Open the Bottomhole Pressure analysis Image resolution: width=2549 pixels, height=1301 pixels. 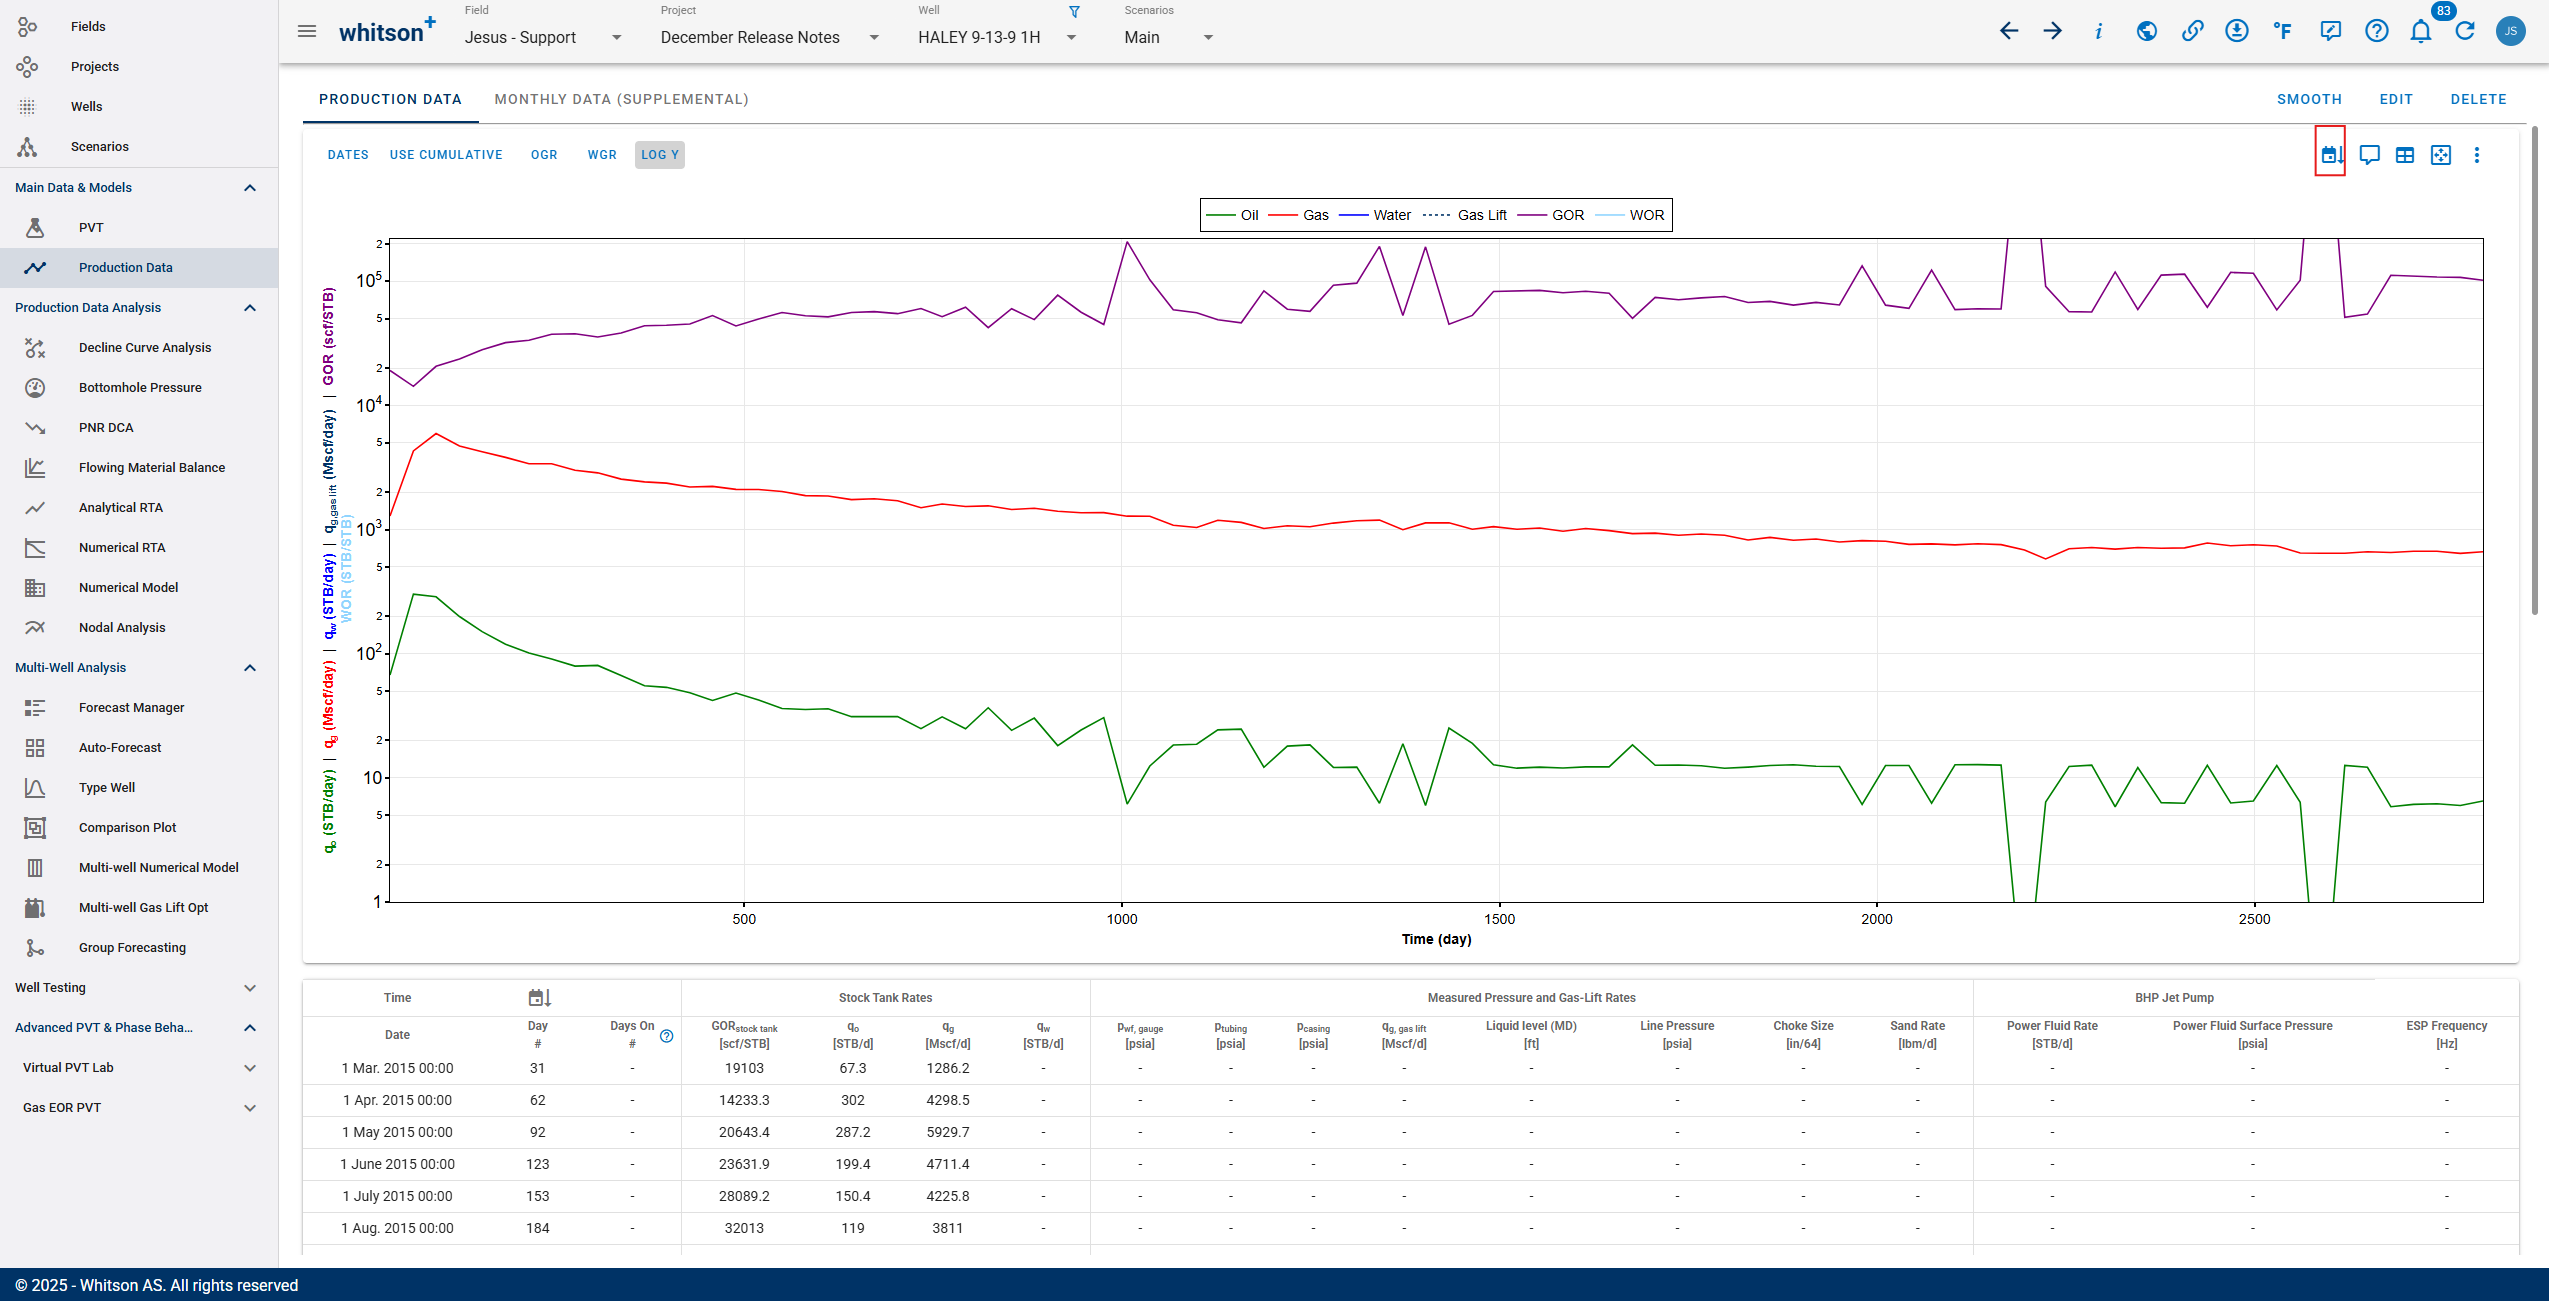pos(140,387)
